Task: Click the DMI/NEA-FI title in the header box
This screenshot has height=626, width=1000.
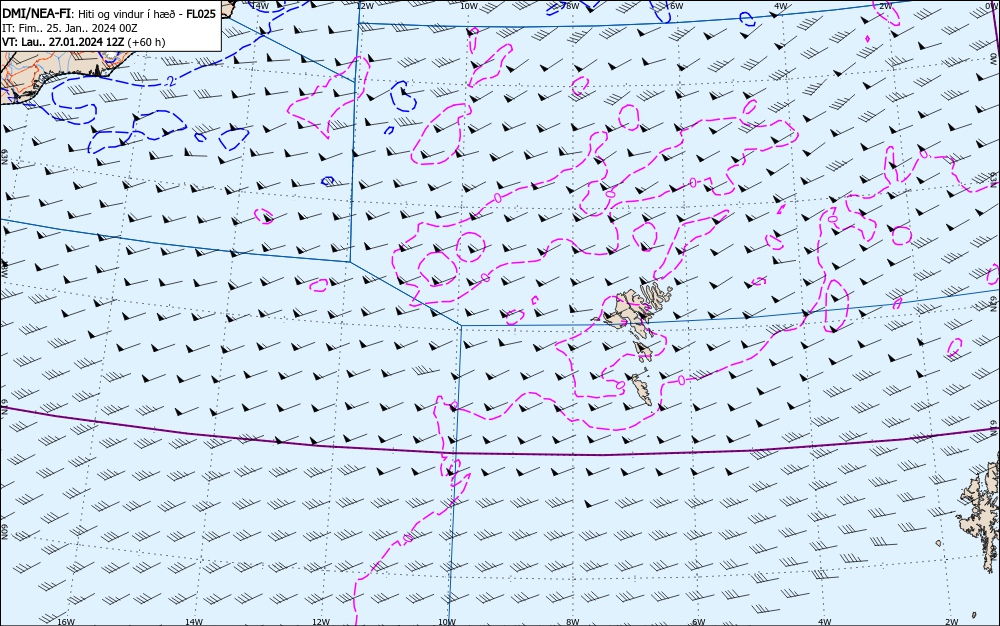Action: click(36, 14)
